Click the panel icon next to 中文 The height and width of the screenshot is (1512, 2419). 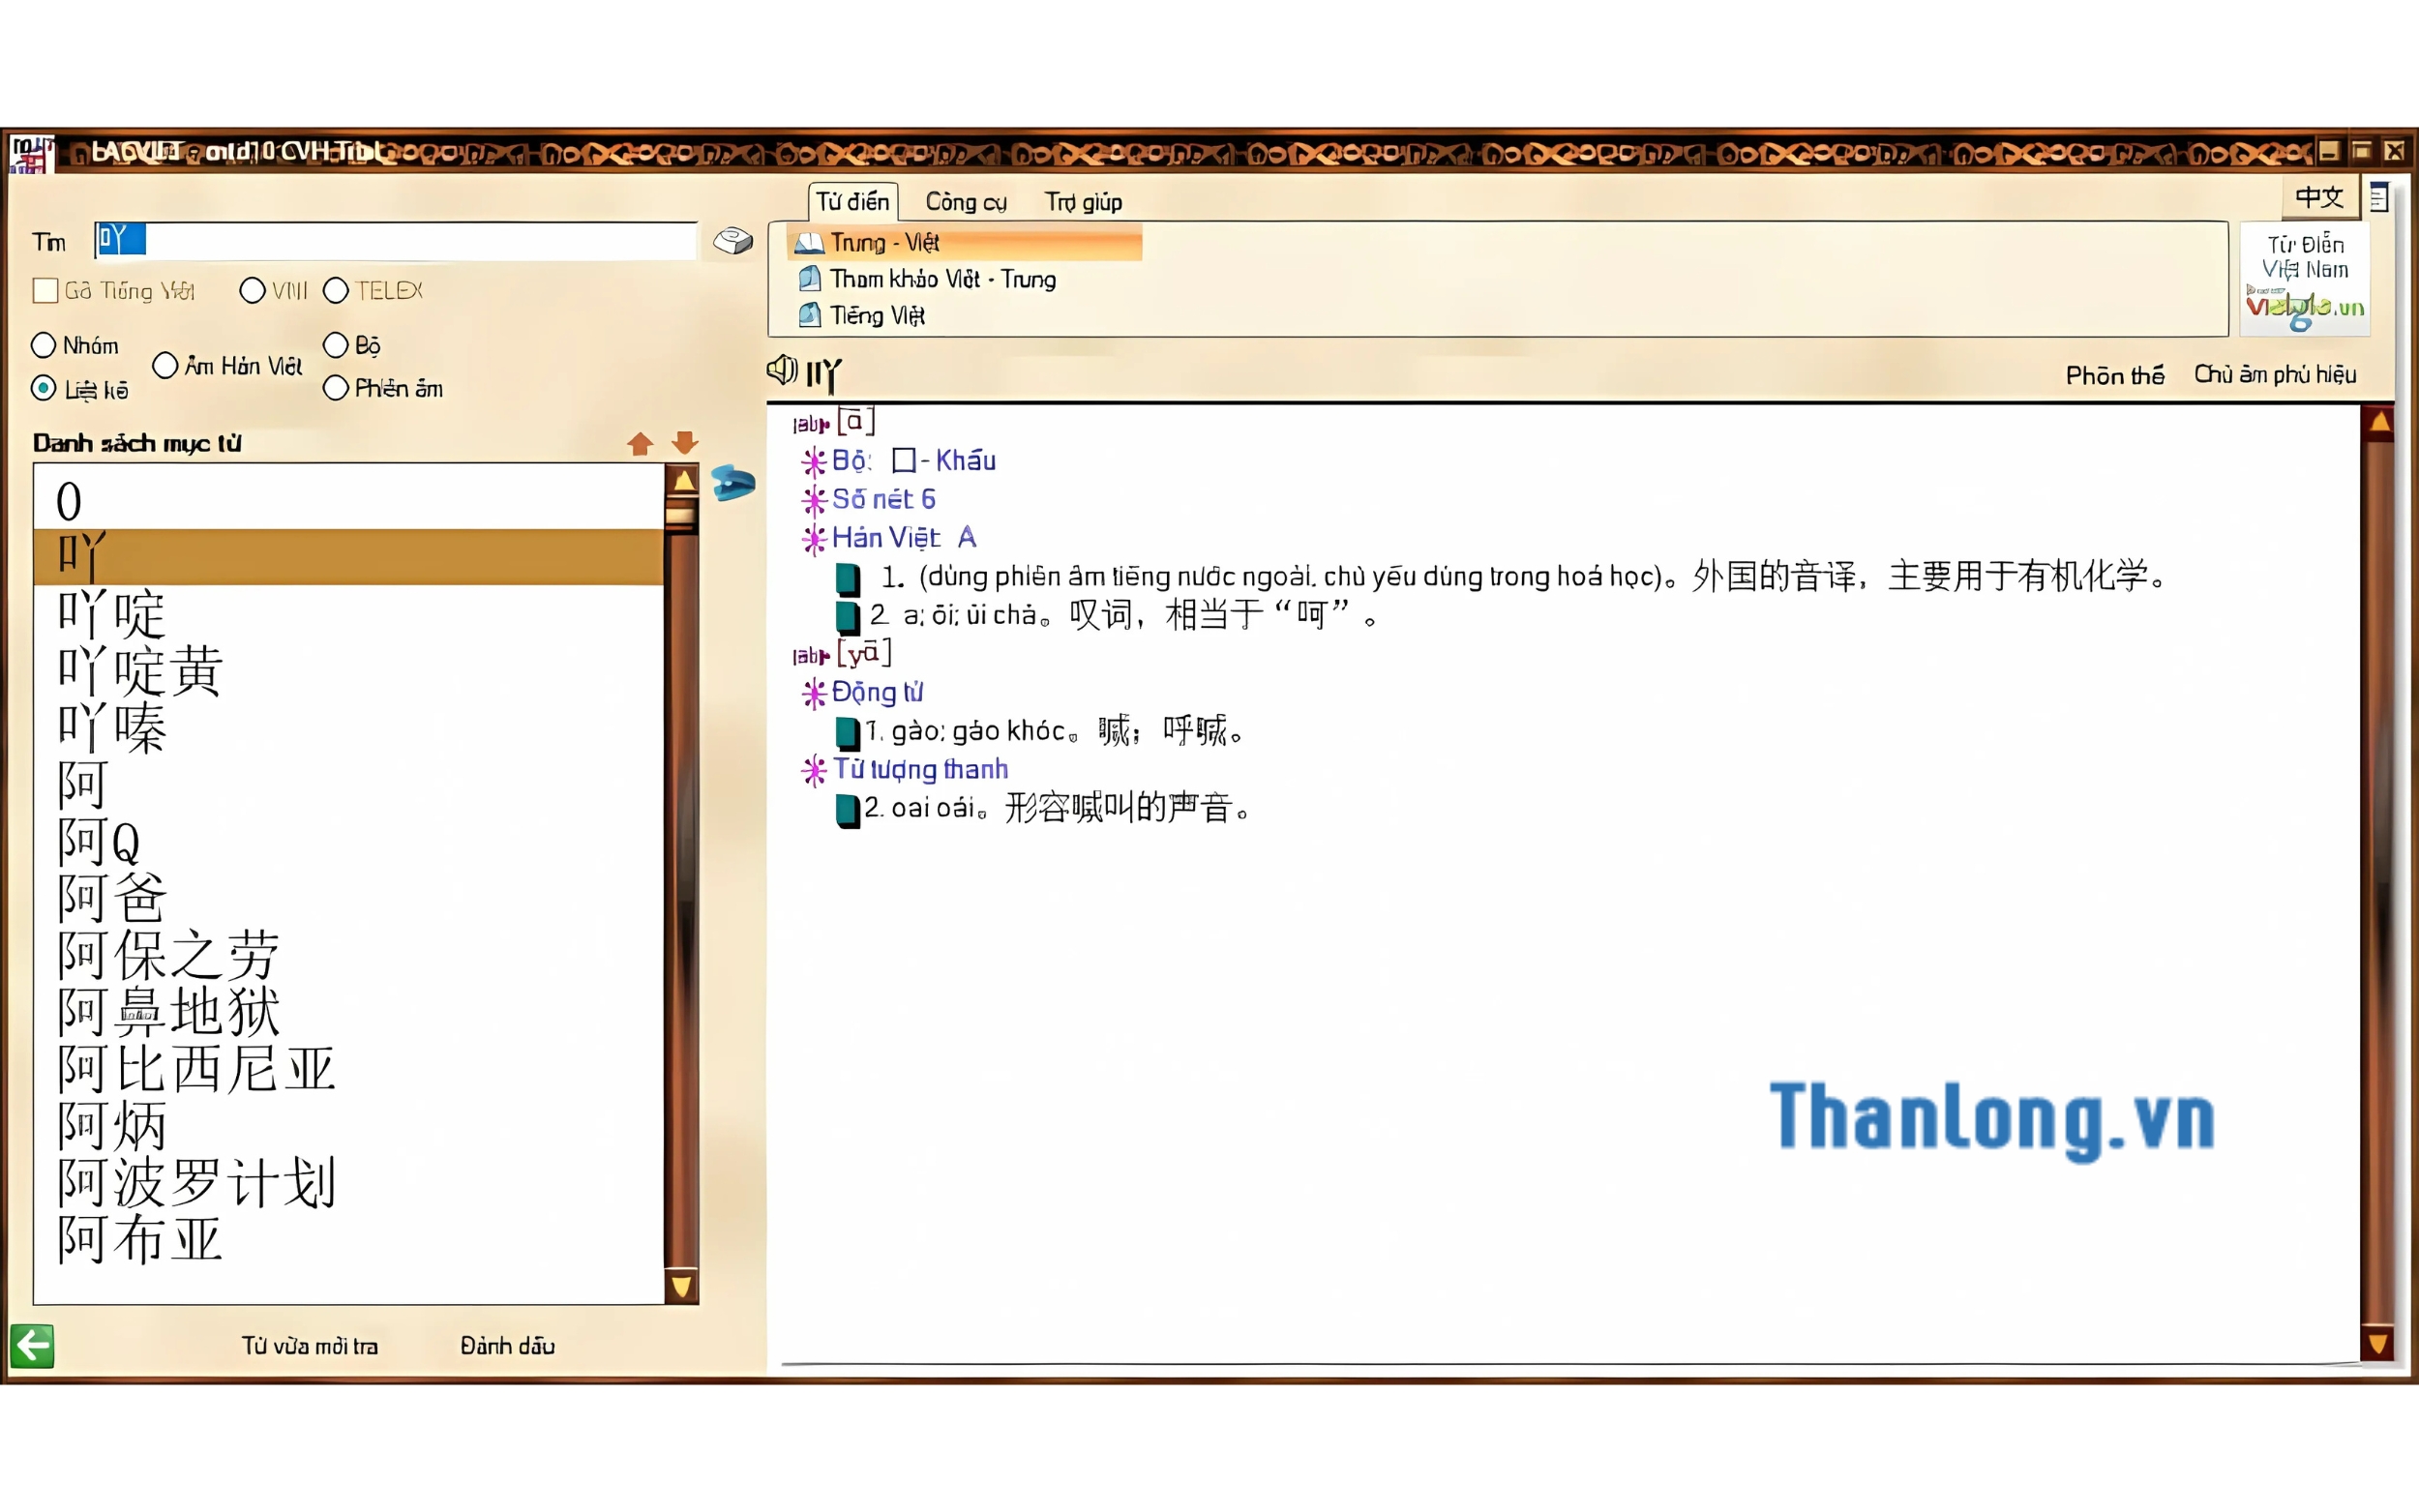point(2379,198)
